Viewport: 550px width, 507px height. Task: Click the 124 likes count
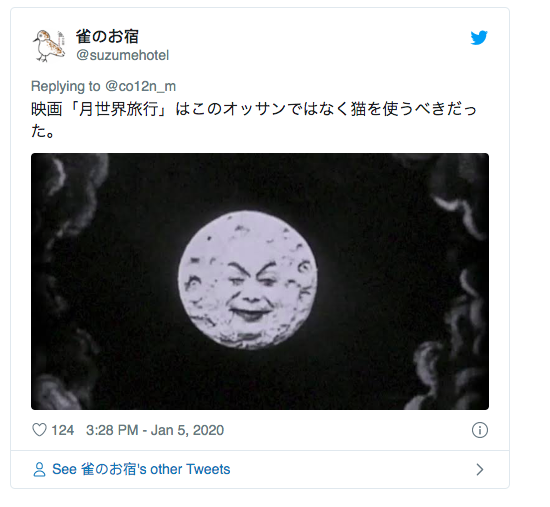coord(63,430)
